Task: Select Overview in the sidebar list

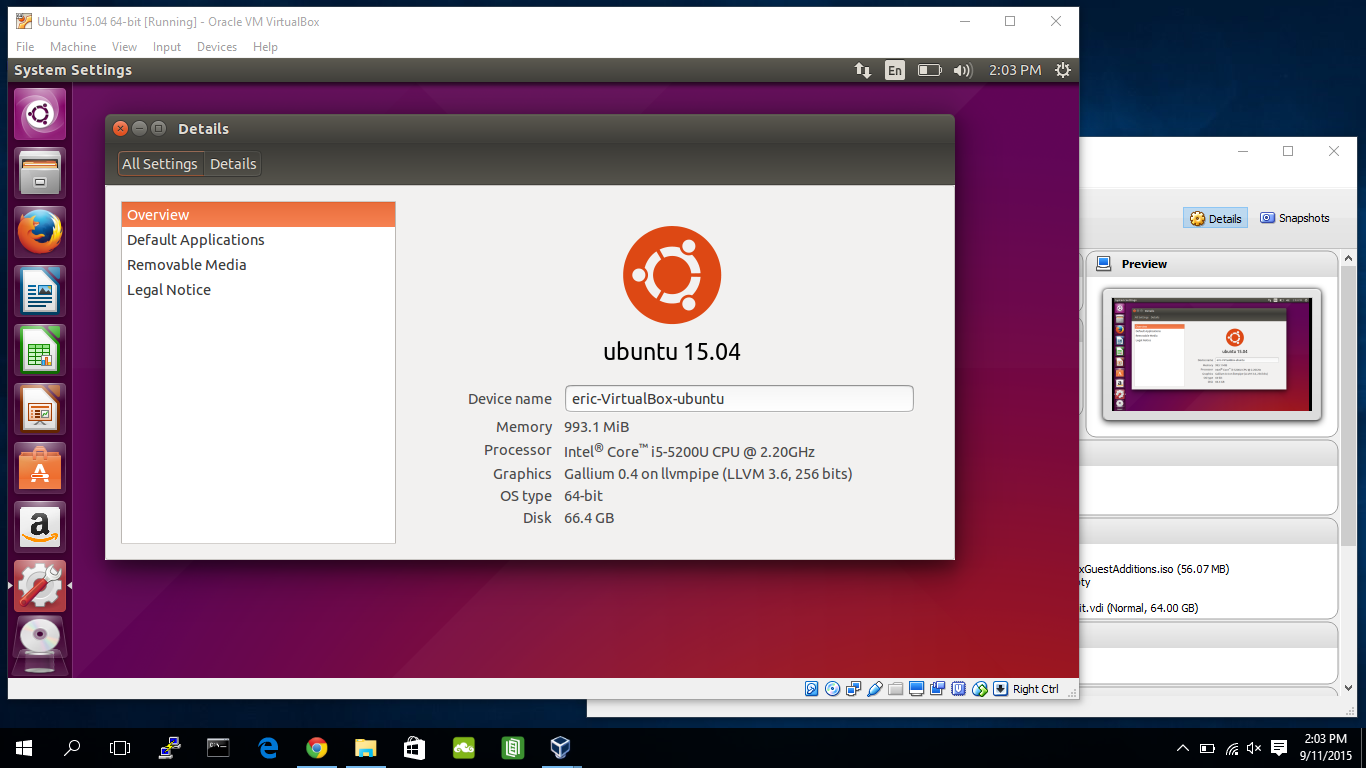Action: click(258, 215)
